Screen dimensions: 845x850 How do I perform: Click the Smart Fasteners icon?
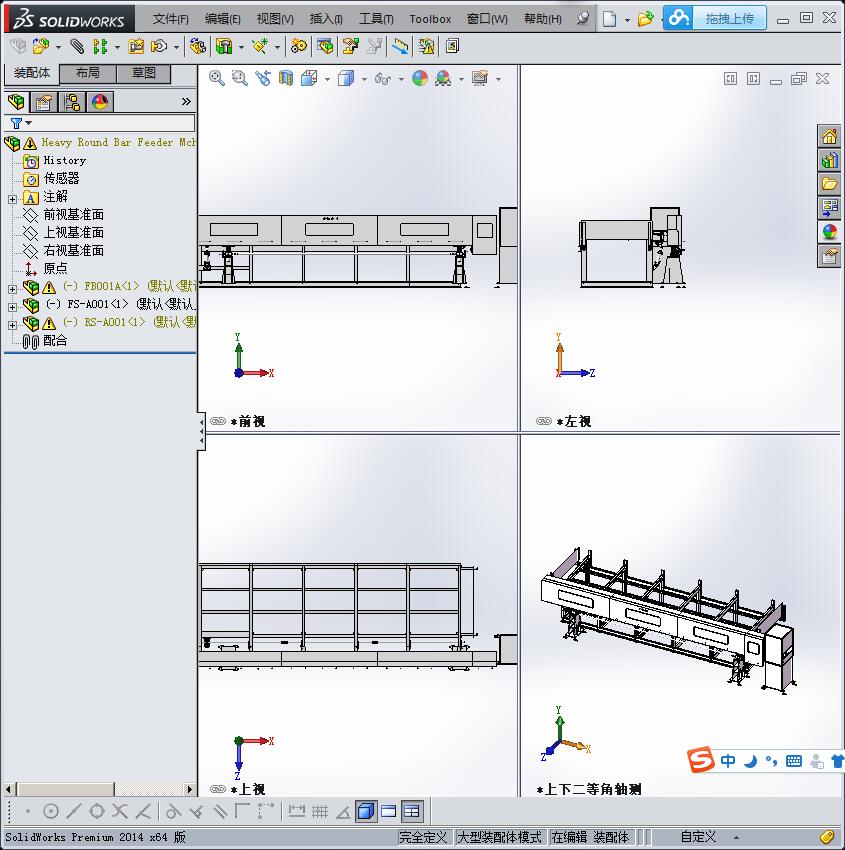click(136, 47)
